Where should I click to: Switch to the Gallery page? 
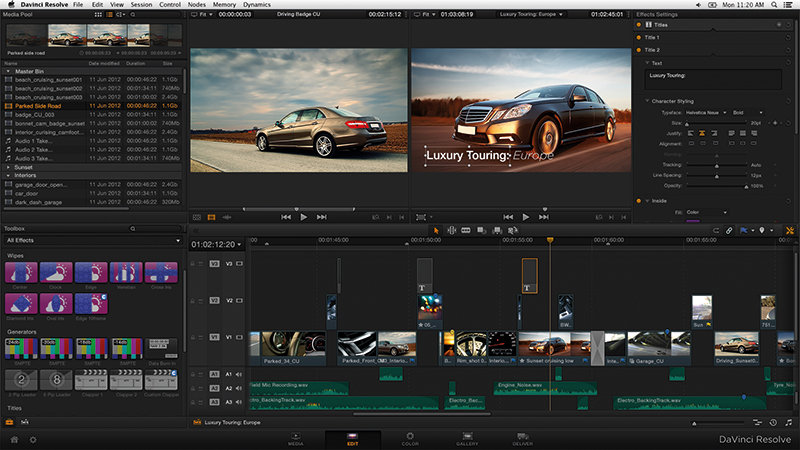[467, 439]
